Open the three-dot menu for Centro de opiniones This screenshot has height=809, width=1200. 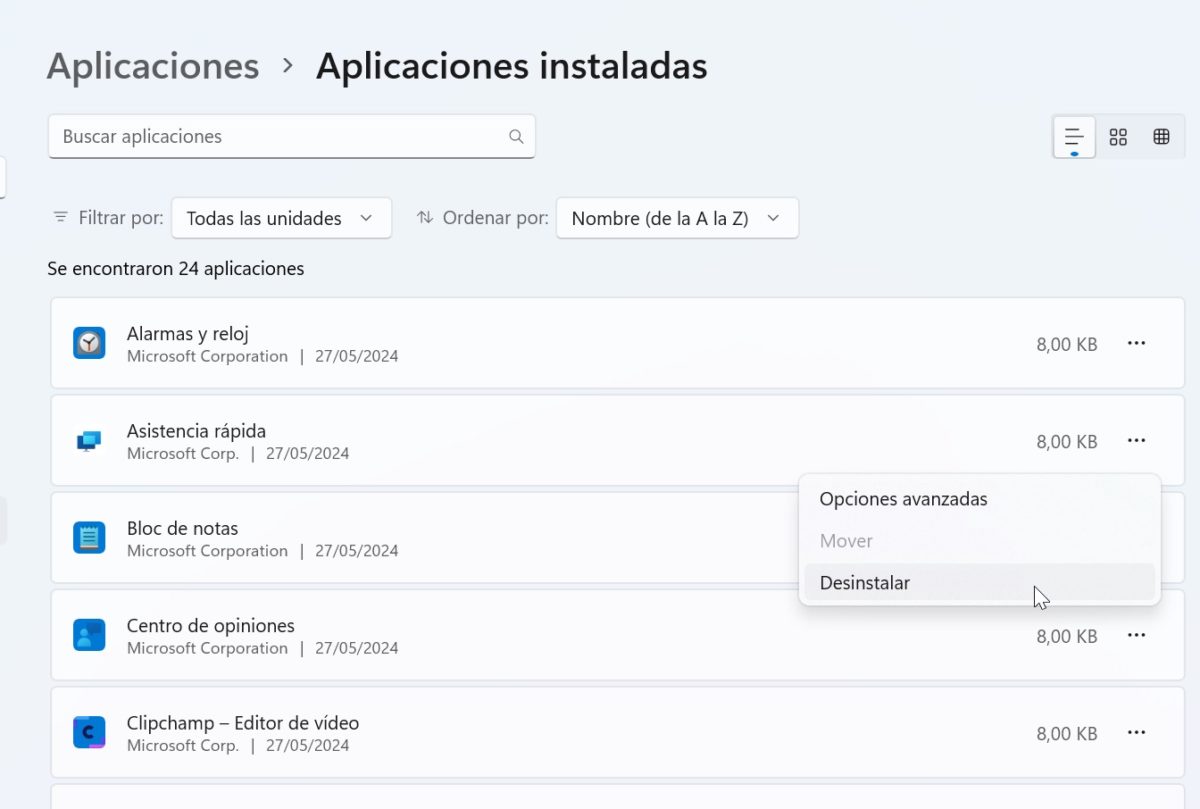(x=1136, y=635)
